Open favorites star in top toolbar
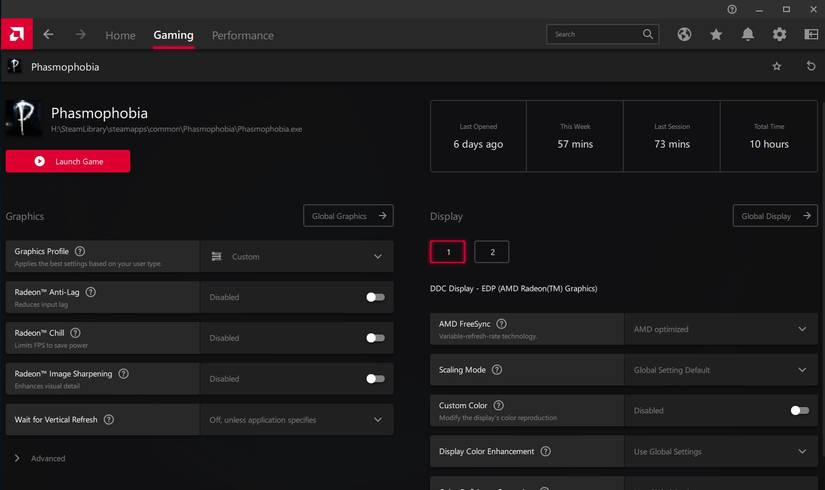The image size is (825, 490). [x=716, y=34]
